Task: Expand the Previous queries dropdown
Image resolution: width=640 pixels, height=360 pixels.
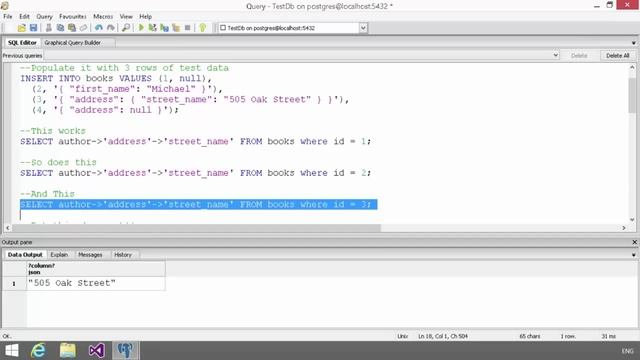Action: coord(556,55)
